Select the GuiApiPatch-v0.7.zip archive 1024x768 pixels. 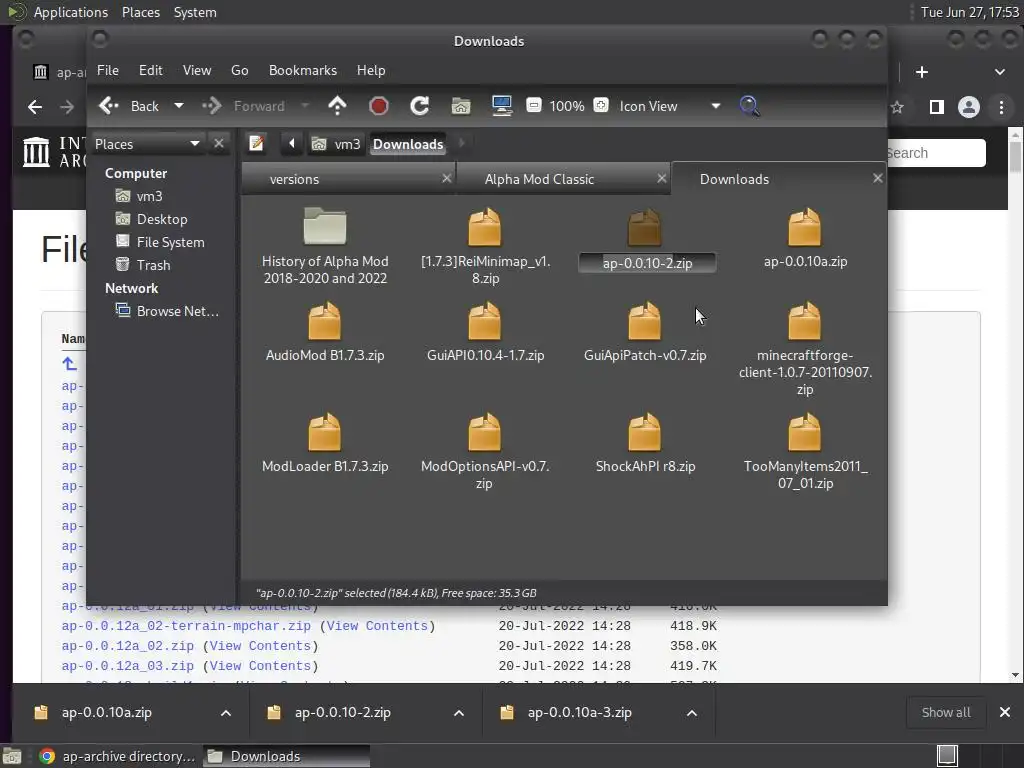click(645, 332)
